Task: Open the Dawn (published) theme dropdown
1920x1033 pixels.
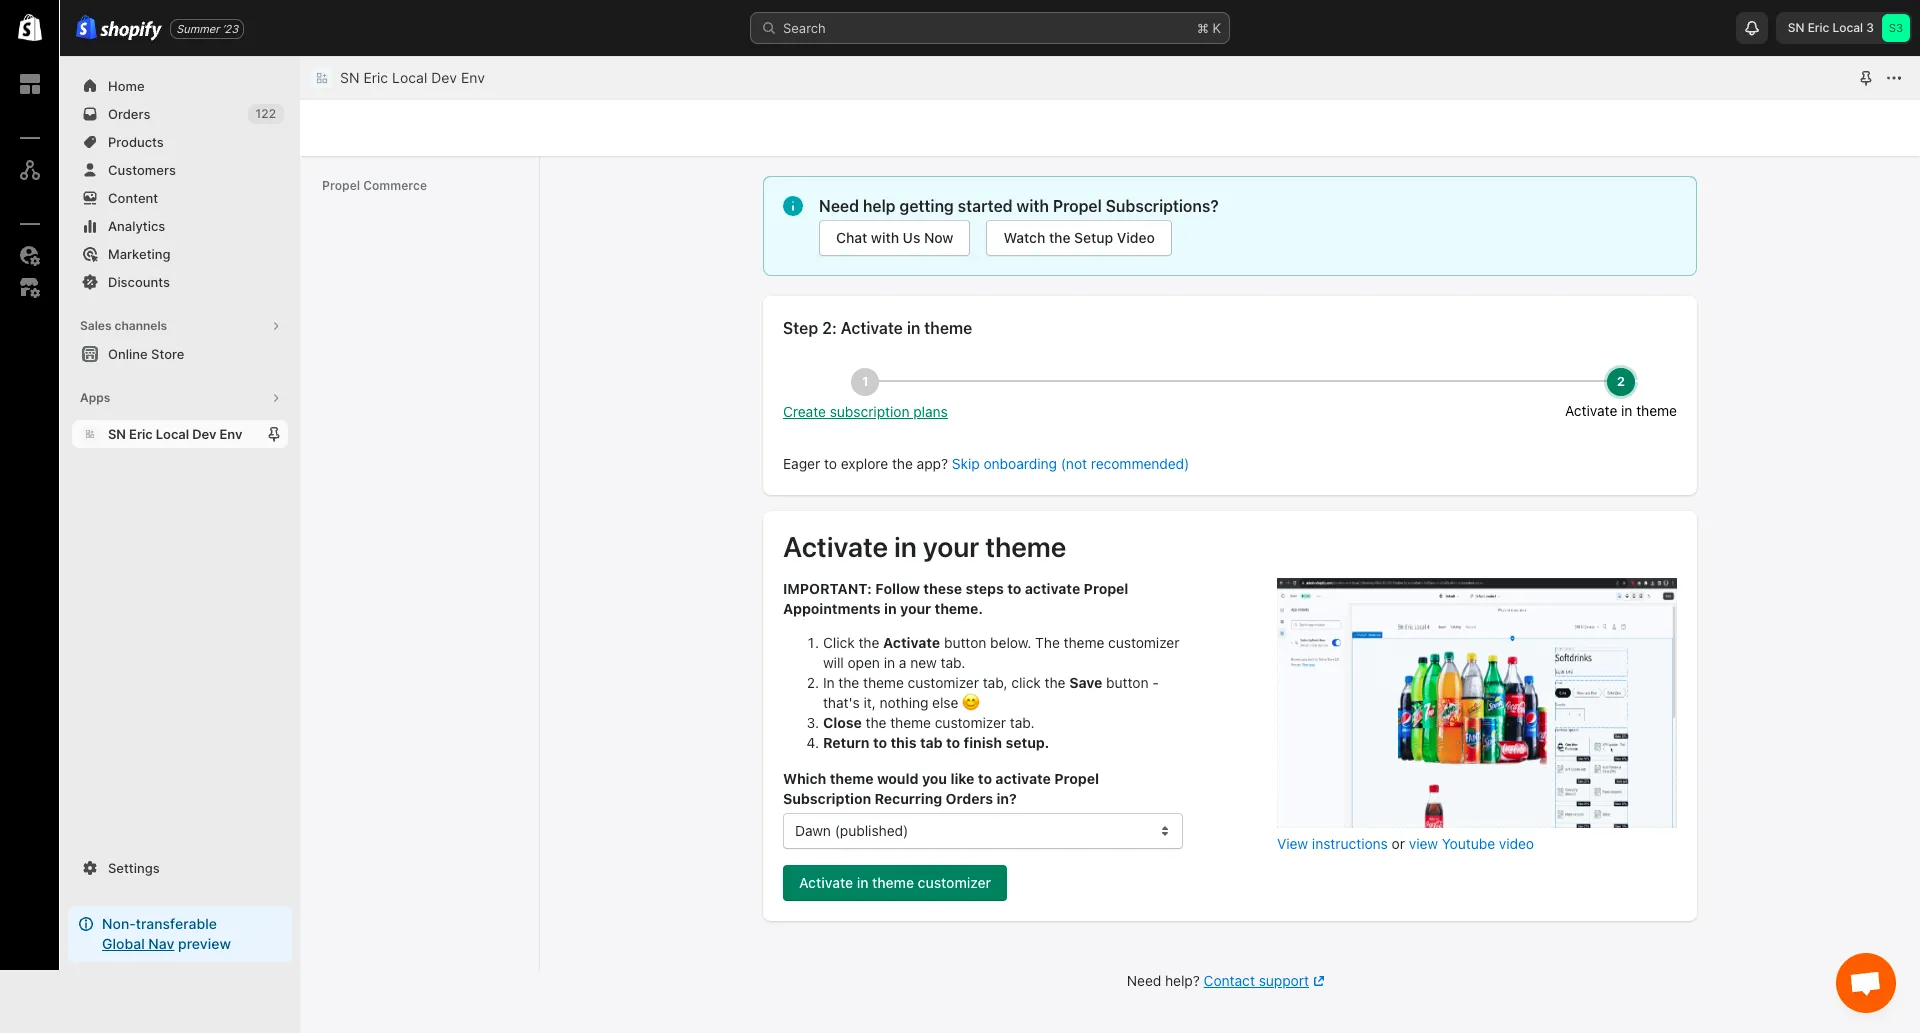Action: coord(982,831)
